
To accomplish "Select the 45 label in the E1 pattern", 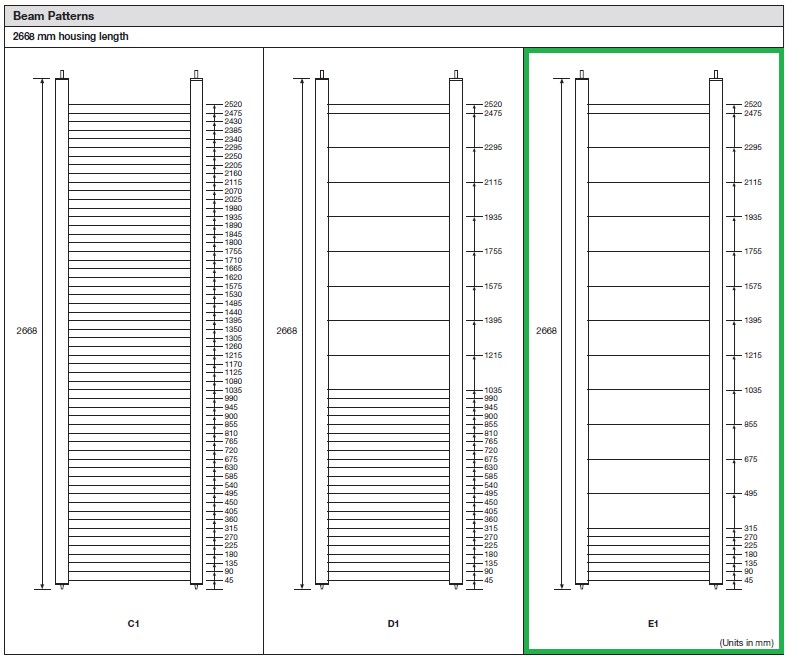I will 748,580.
